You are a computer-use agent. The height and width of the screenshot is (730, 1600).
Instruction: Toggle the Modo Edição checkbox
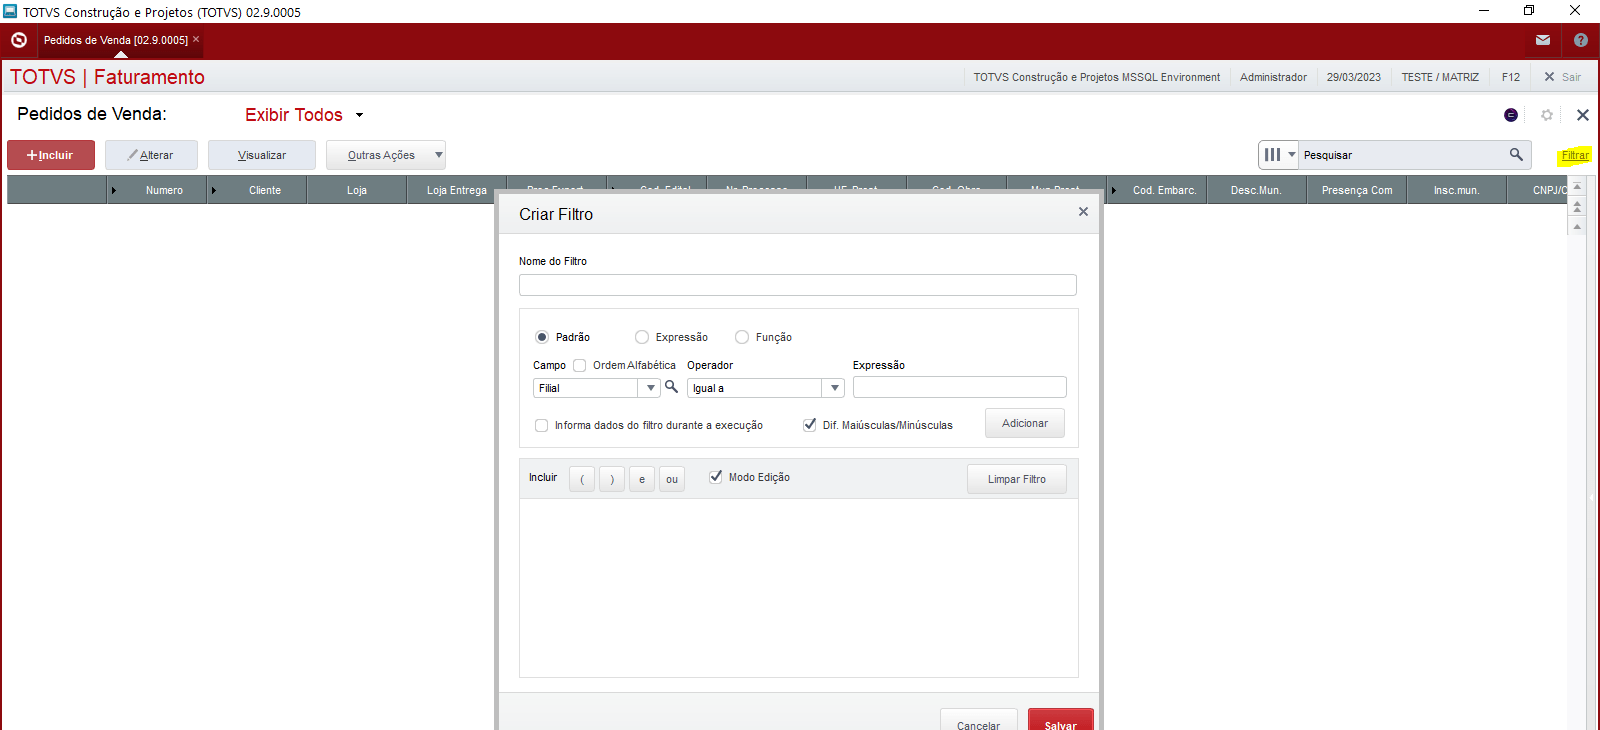click(x=716, y=477)
